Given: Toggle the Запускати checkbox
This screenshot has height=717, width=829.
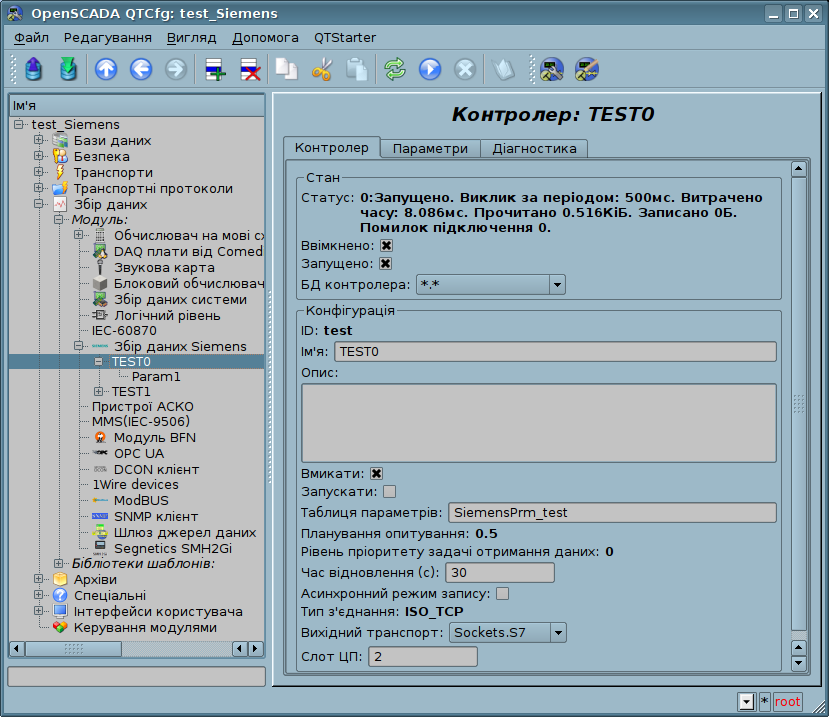Looking at the screenshot, I should click(x=390, y=492).
